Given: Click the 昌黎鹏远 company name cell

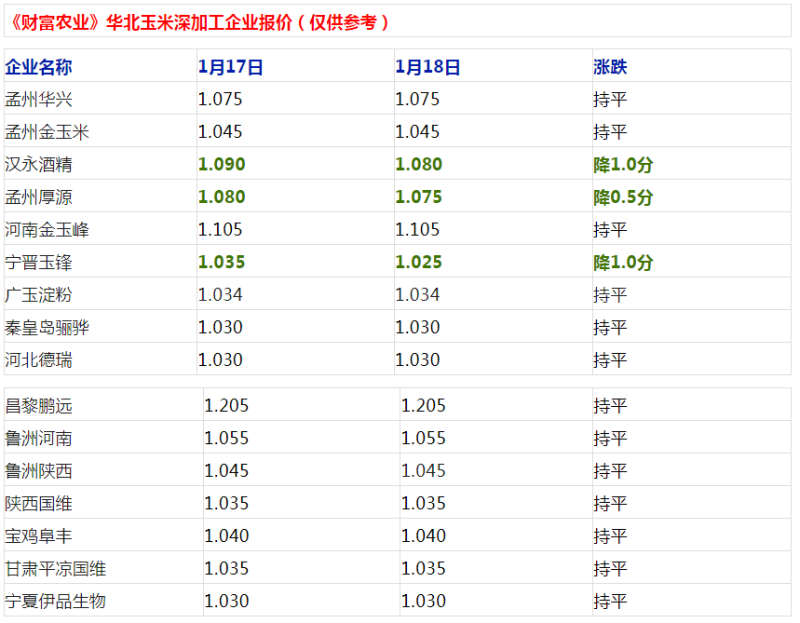Looking at the screenshot, I should [39, 406].
